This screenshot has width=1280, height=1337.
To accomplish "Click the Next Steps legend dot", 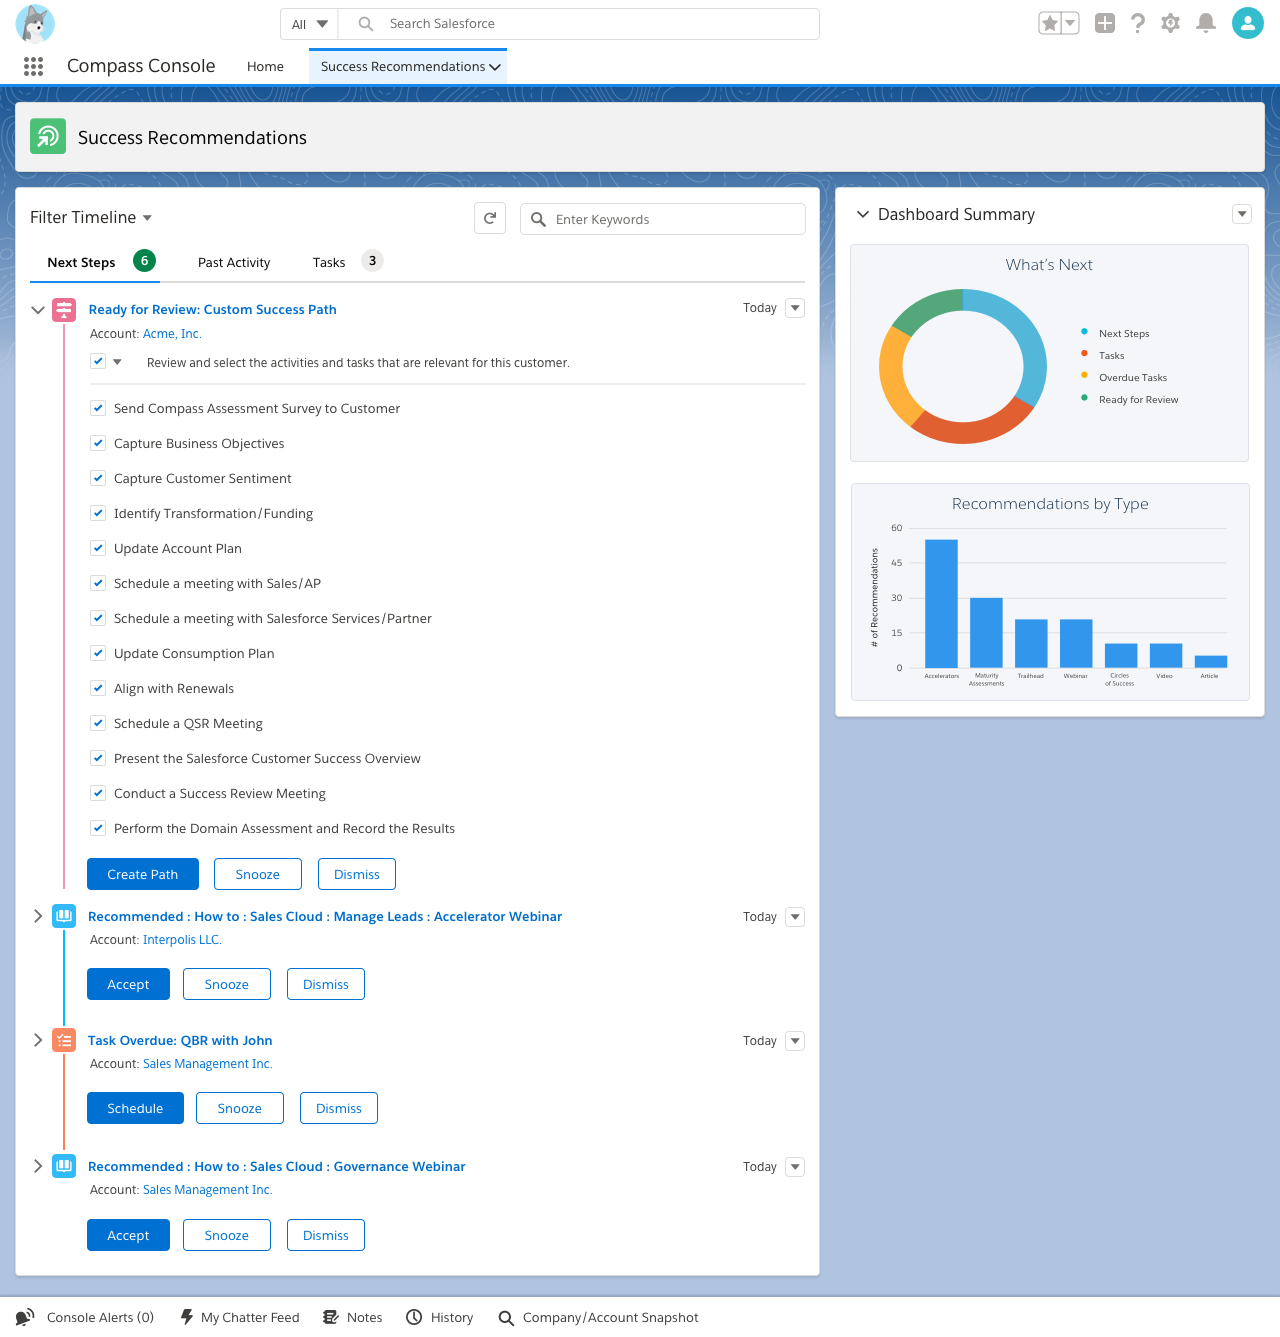I will point(1084,331).
